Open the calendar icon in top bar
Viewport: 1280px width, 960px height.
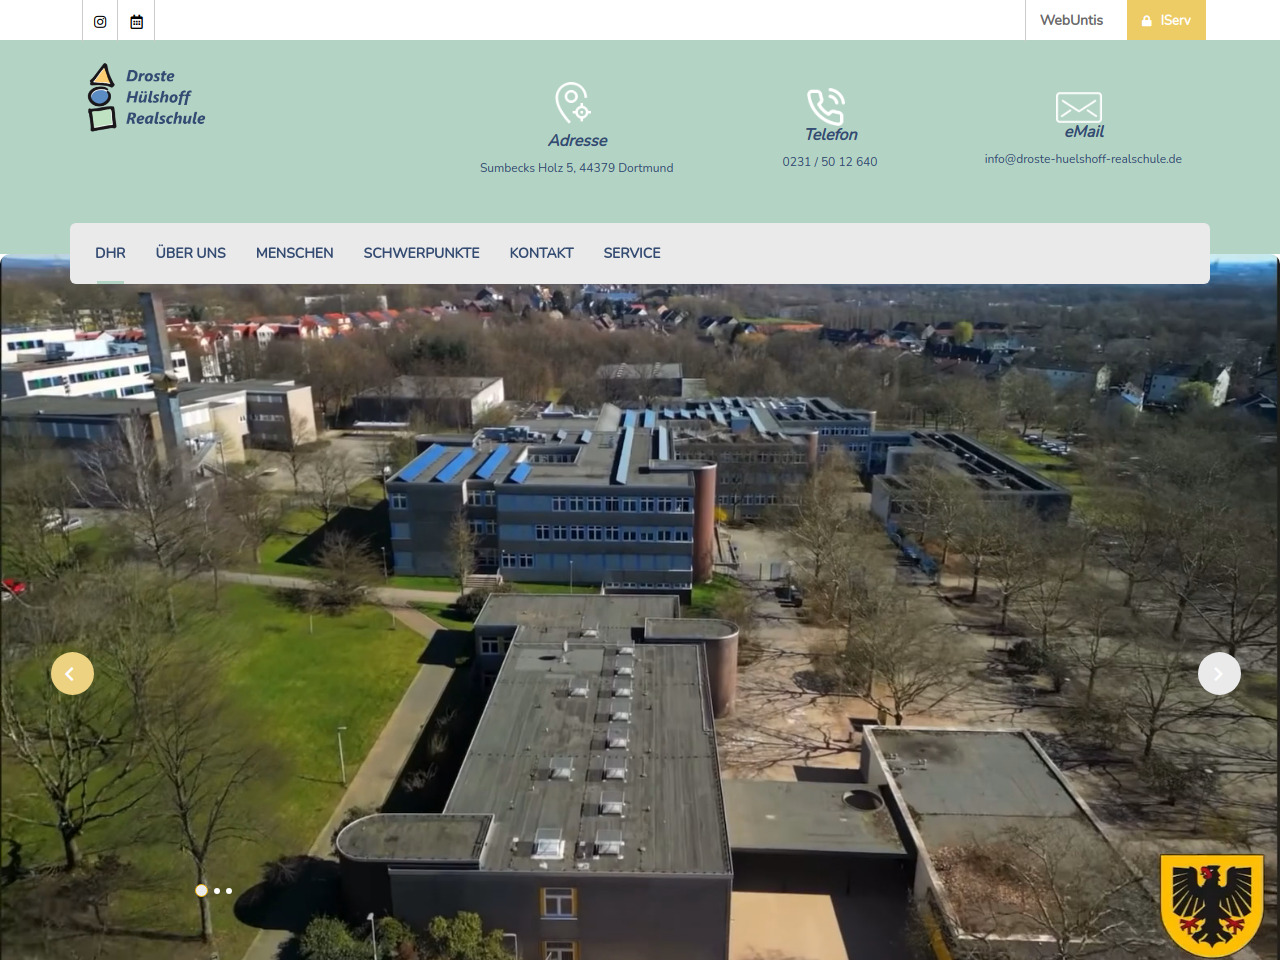[137, 21]
